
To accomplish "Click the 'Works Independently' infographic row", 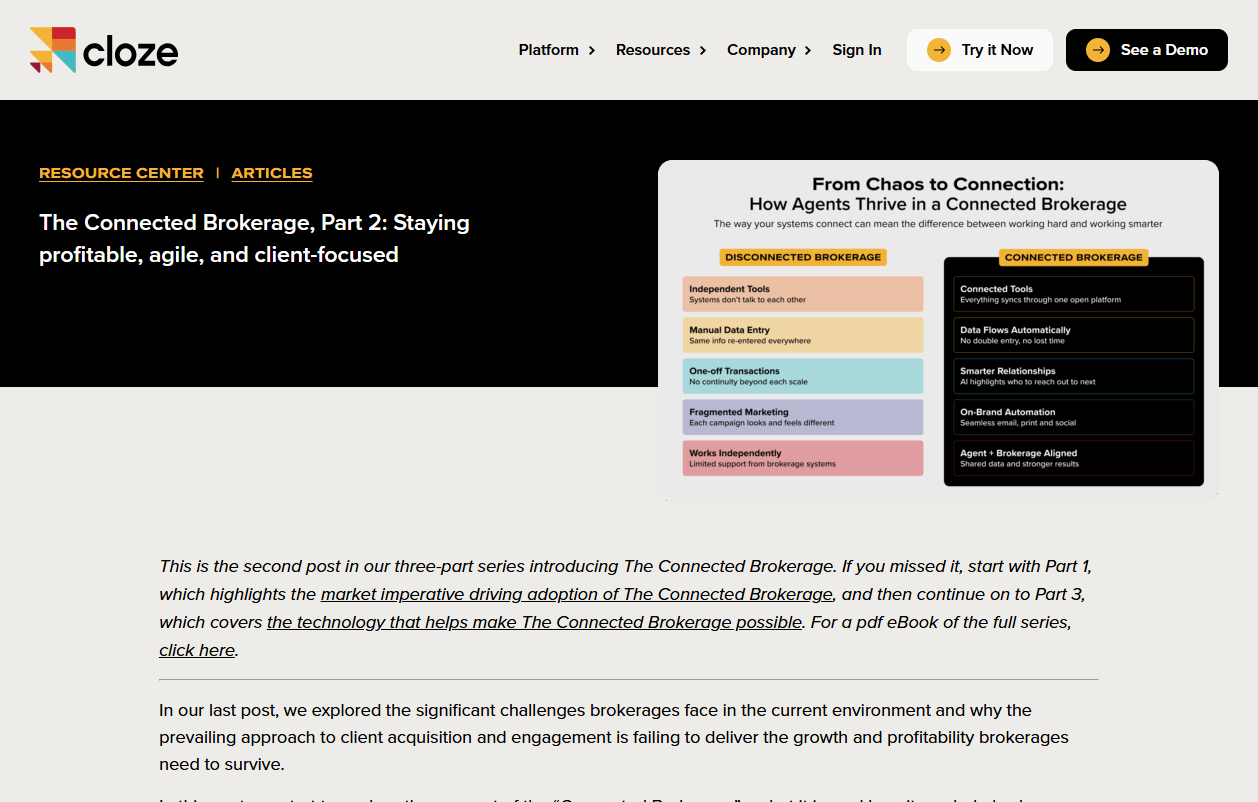I will coord(803,458).
